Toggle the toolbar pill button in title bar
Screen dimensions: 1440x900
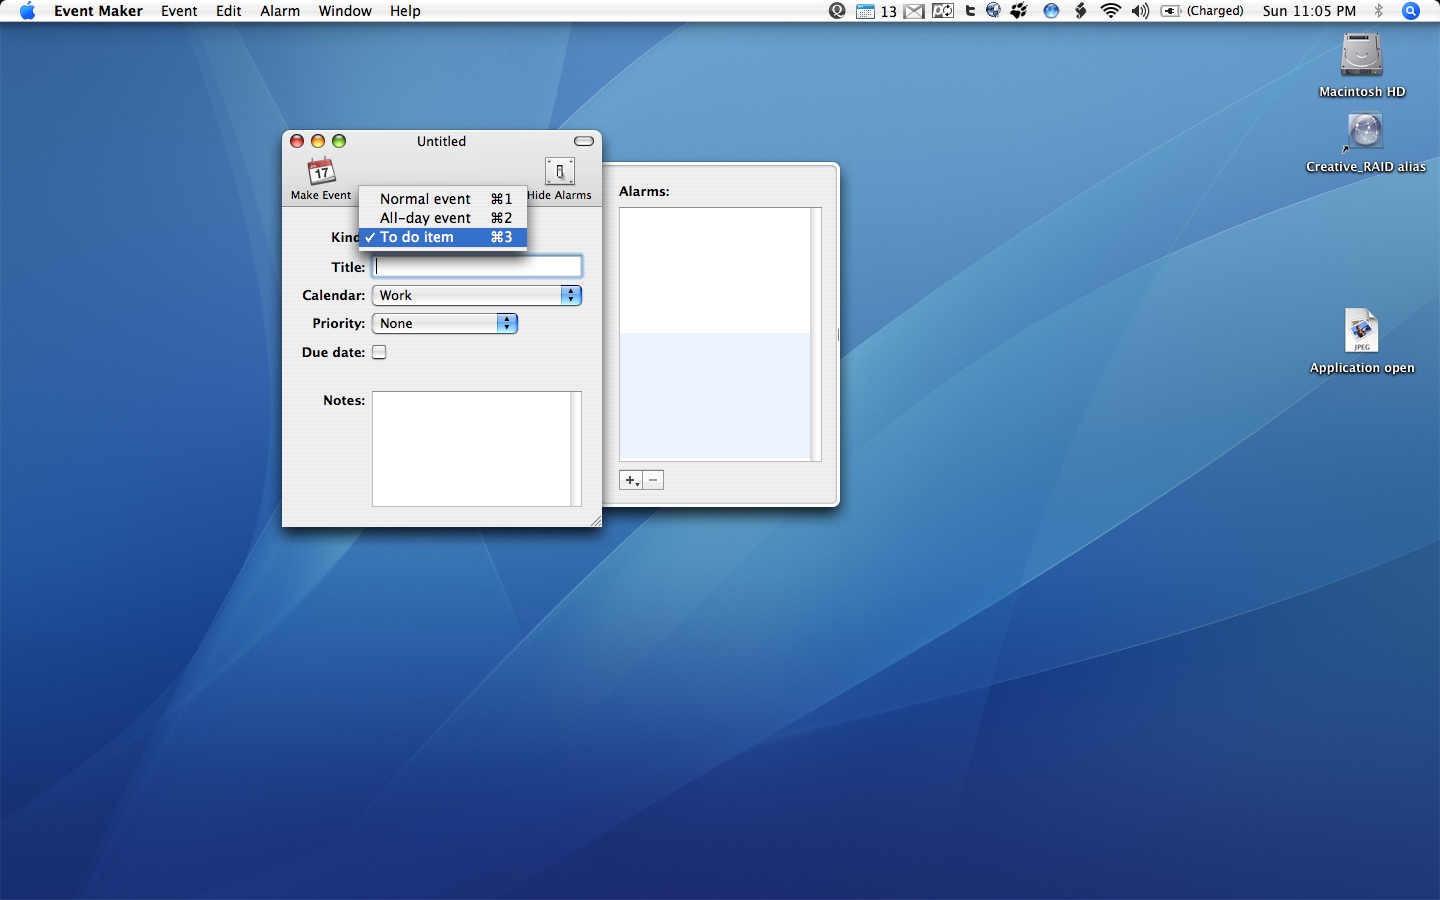coord(584,141)
